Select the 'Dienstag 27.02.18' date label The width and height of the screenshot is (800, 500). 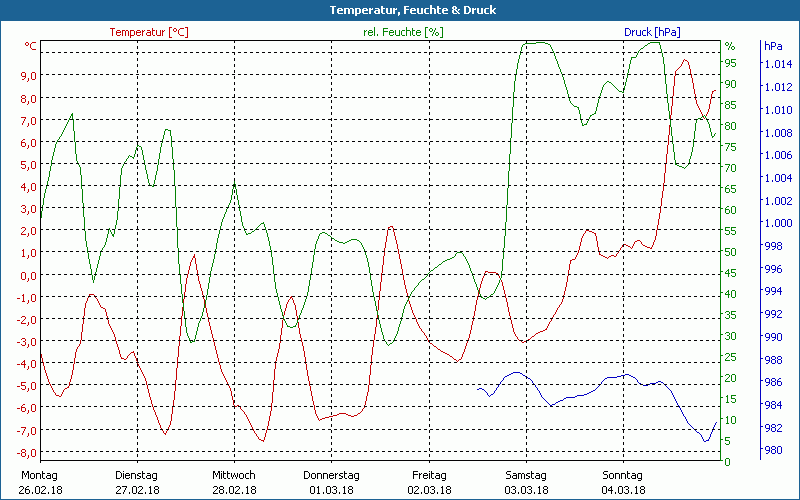coord(137,482)
